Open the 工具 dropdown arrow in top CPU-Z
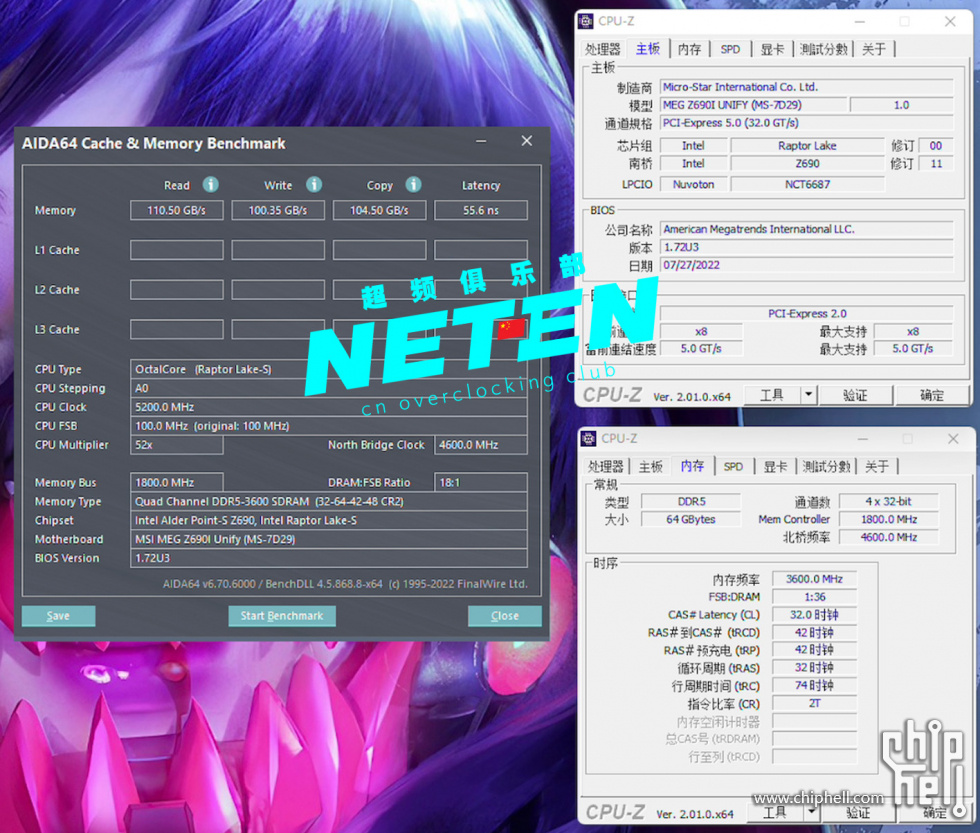Screen dimensions: 980x833 click(809, 395)
